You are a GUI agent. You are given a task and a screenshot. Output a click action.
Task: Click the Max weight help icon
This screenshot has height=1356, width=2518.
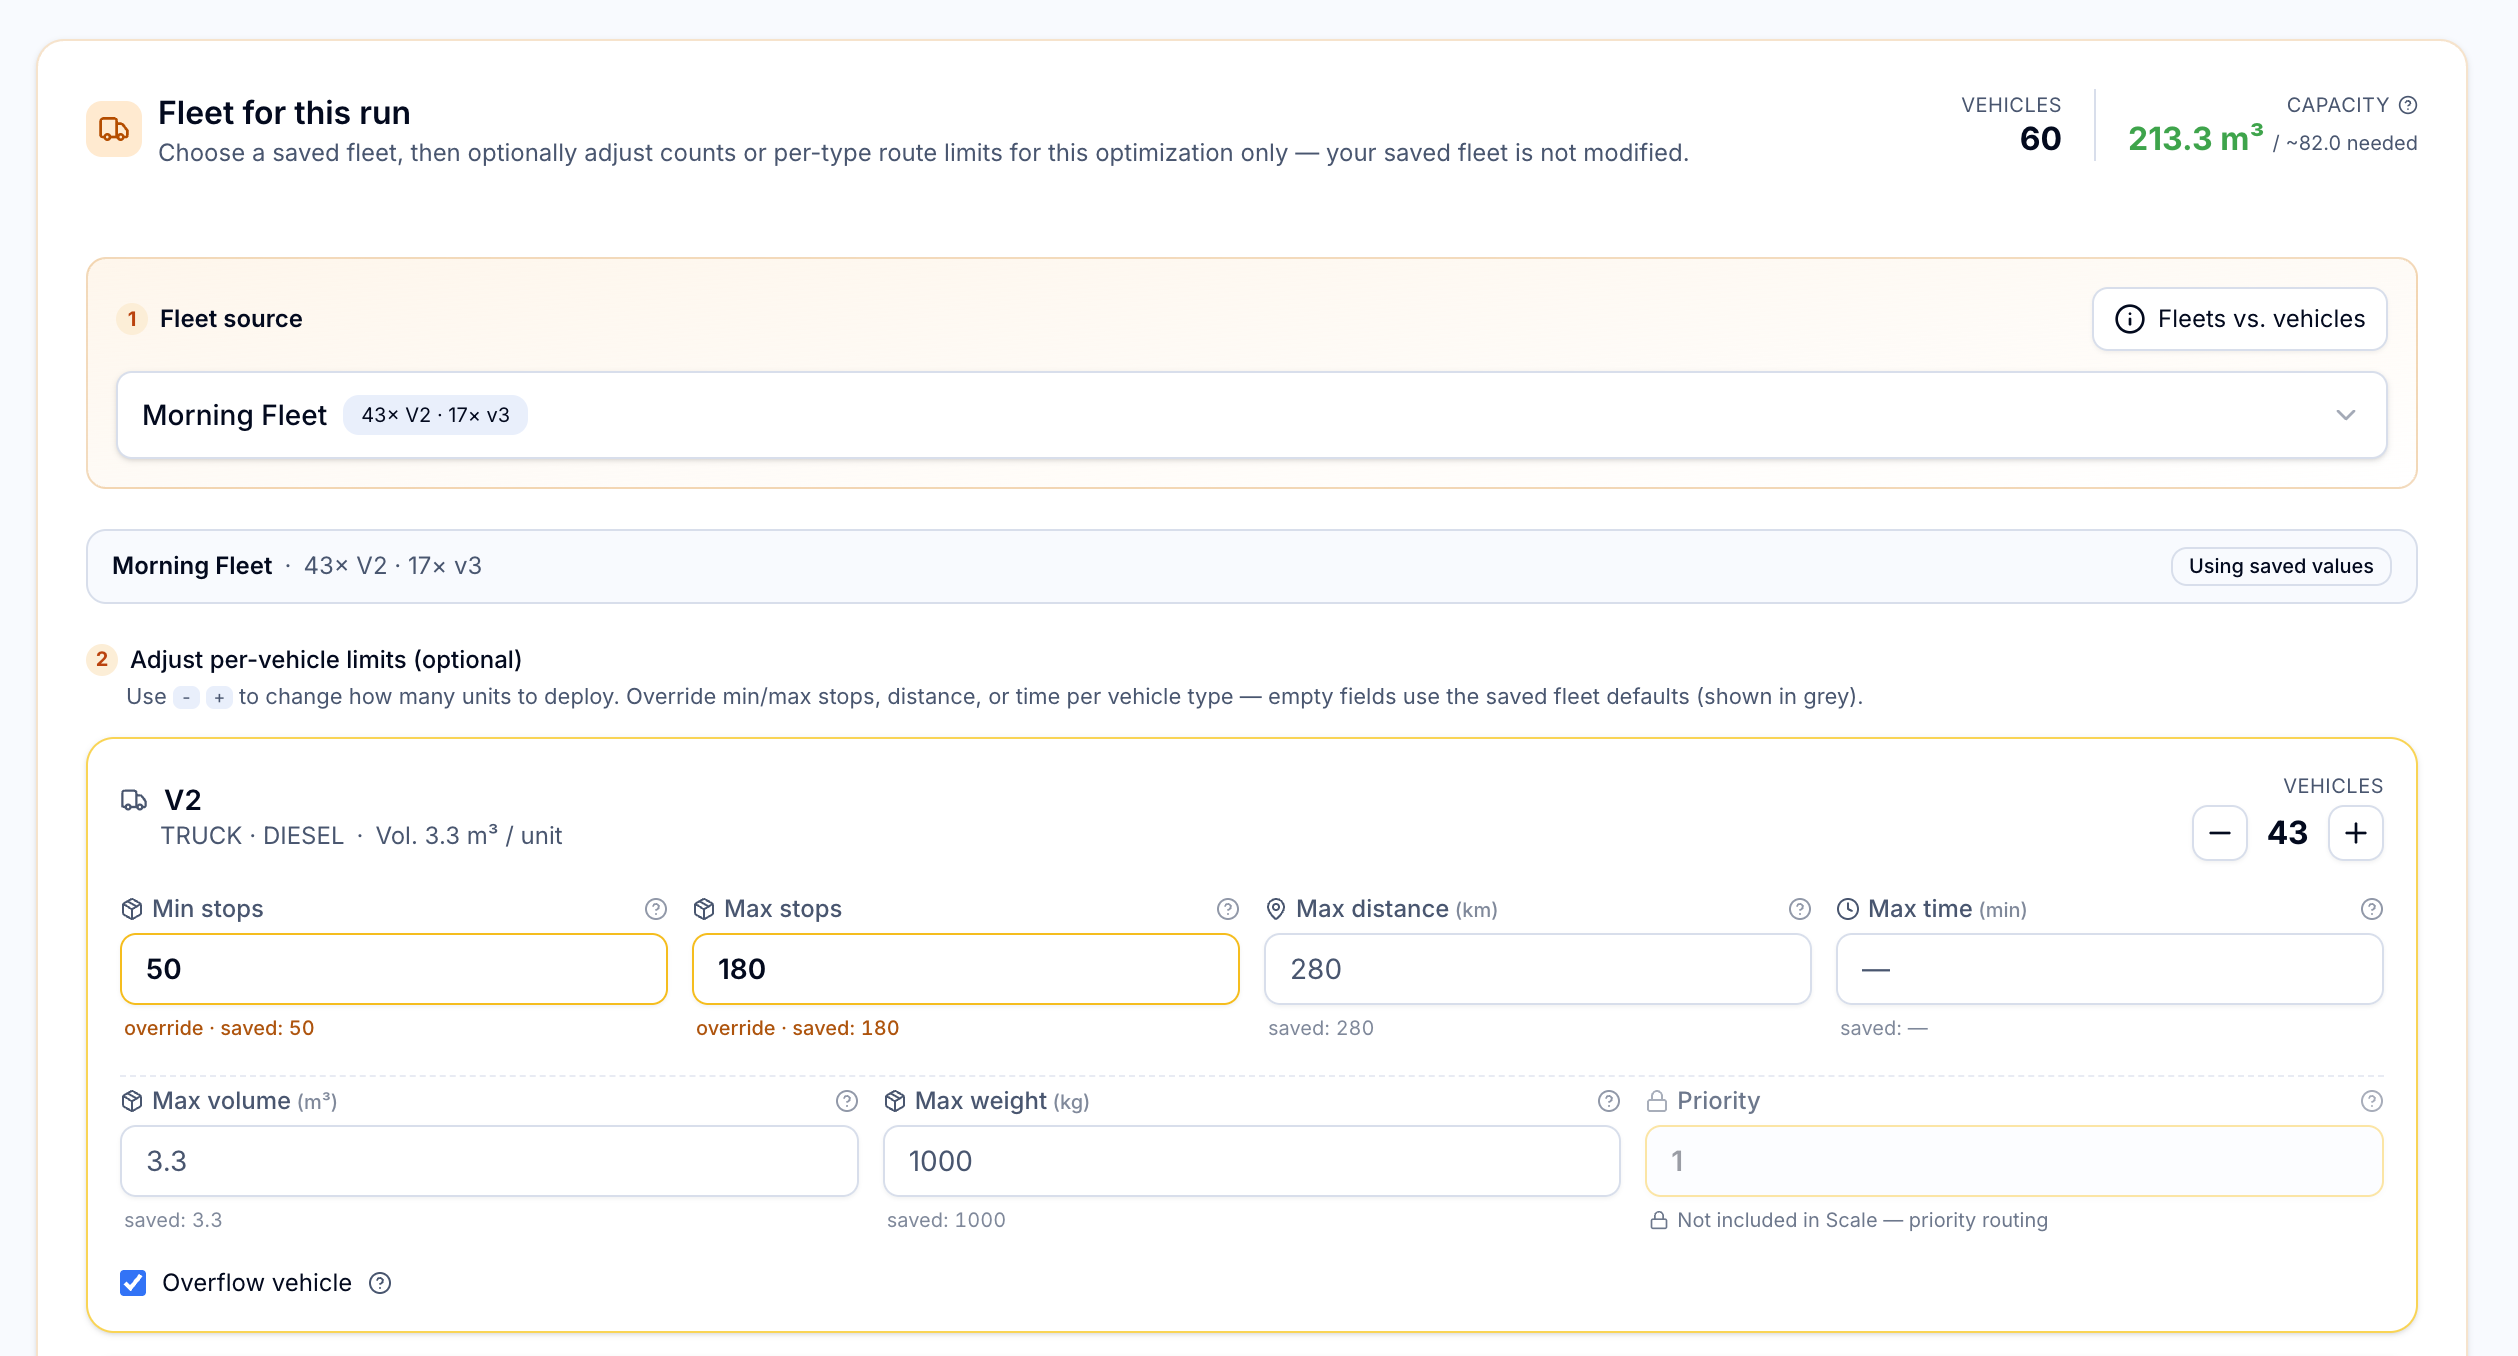tap(1609, 1101)
